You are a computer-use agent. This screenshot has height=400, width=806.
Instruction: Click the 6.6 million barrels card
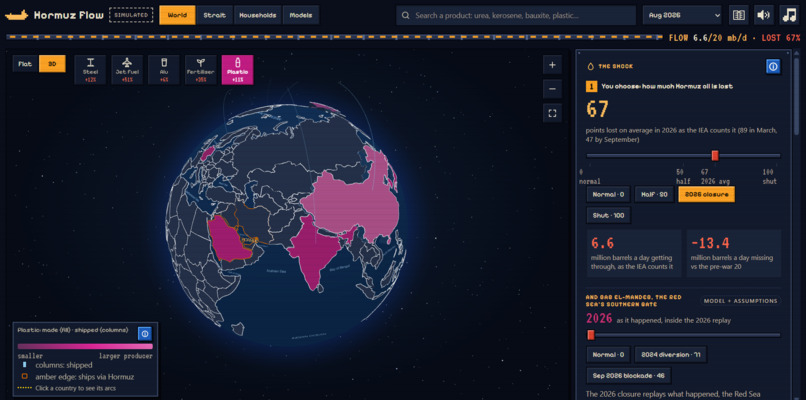[x=634, y=253]
